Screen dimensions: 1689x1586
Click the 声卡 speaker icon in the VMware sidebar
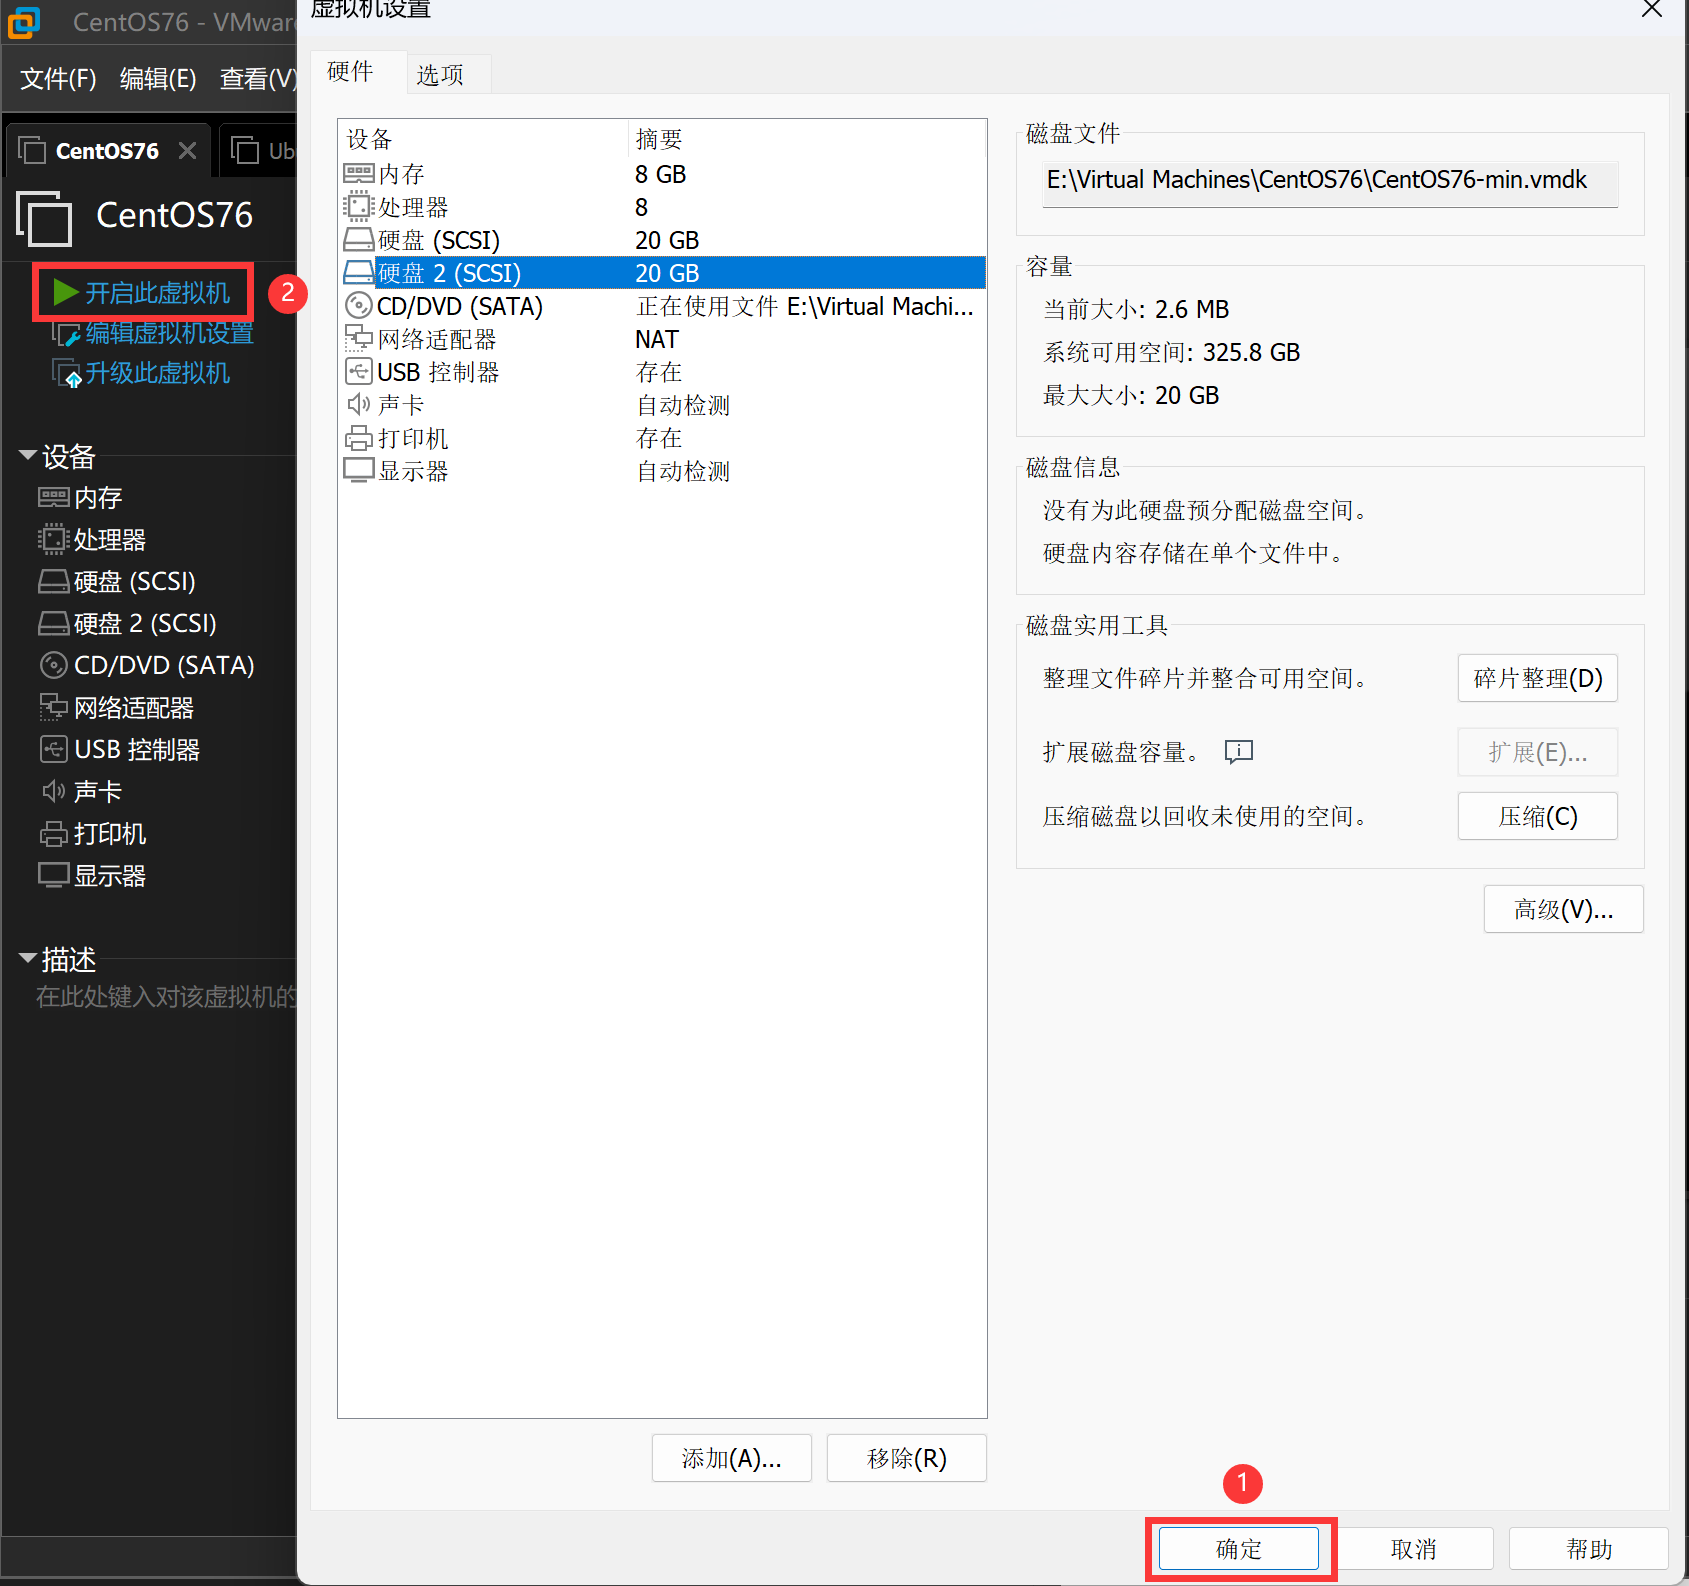tap(54, 792)
